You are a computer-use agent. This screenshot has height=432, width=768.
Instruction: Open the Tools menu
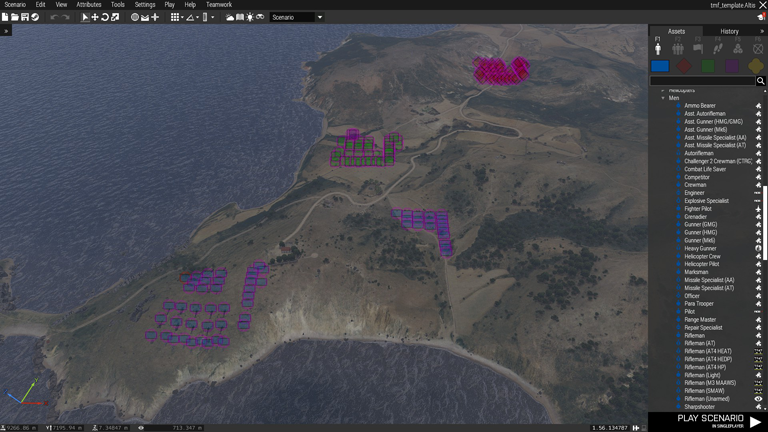point(118,4)
